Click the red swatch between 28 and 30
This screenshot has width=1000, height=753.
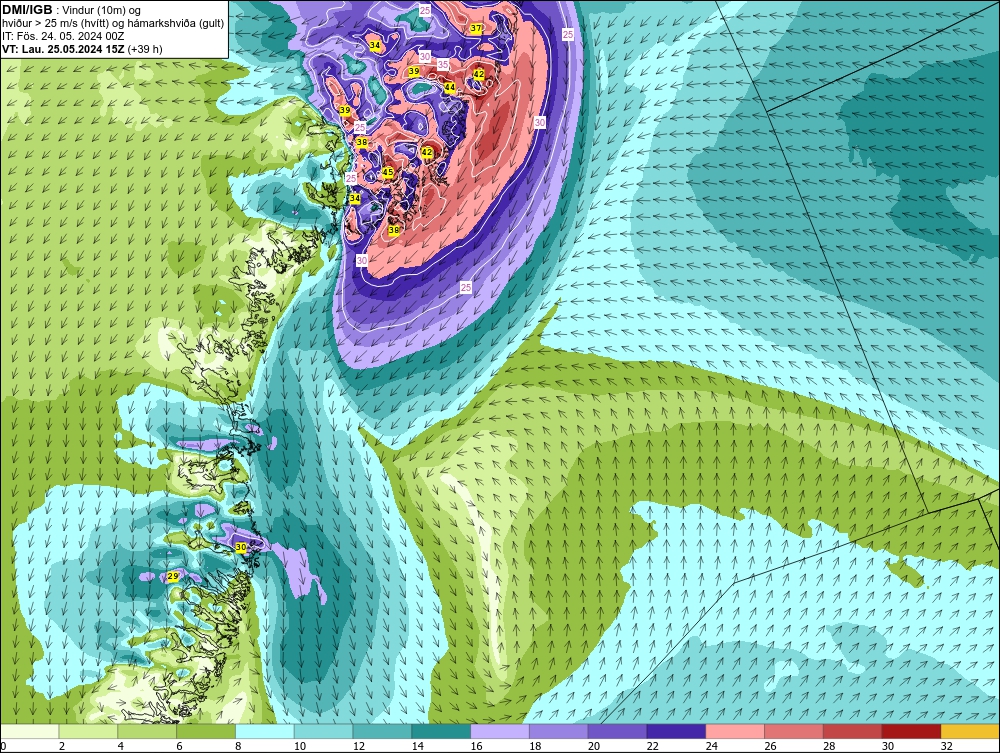(852, 731)
